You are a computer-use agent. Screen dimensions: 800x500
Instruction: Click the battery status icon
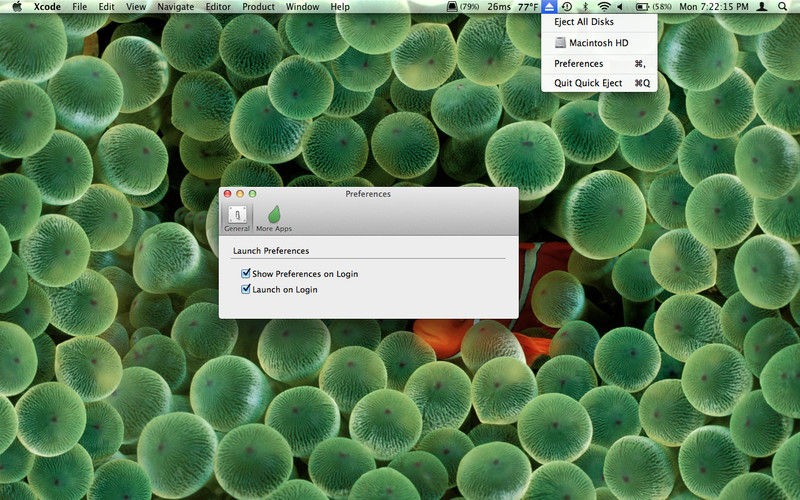654,7
